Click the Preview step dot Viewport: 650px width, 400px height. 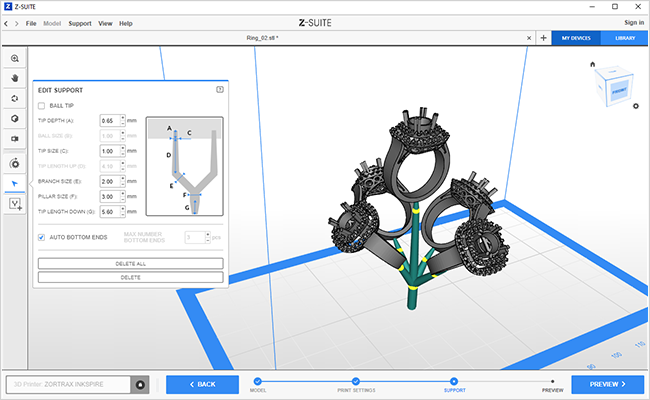(553, 381)
